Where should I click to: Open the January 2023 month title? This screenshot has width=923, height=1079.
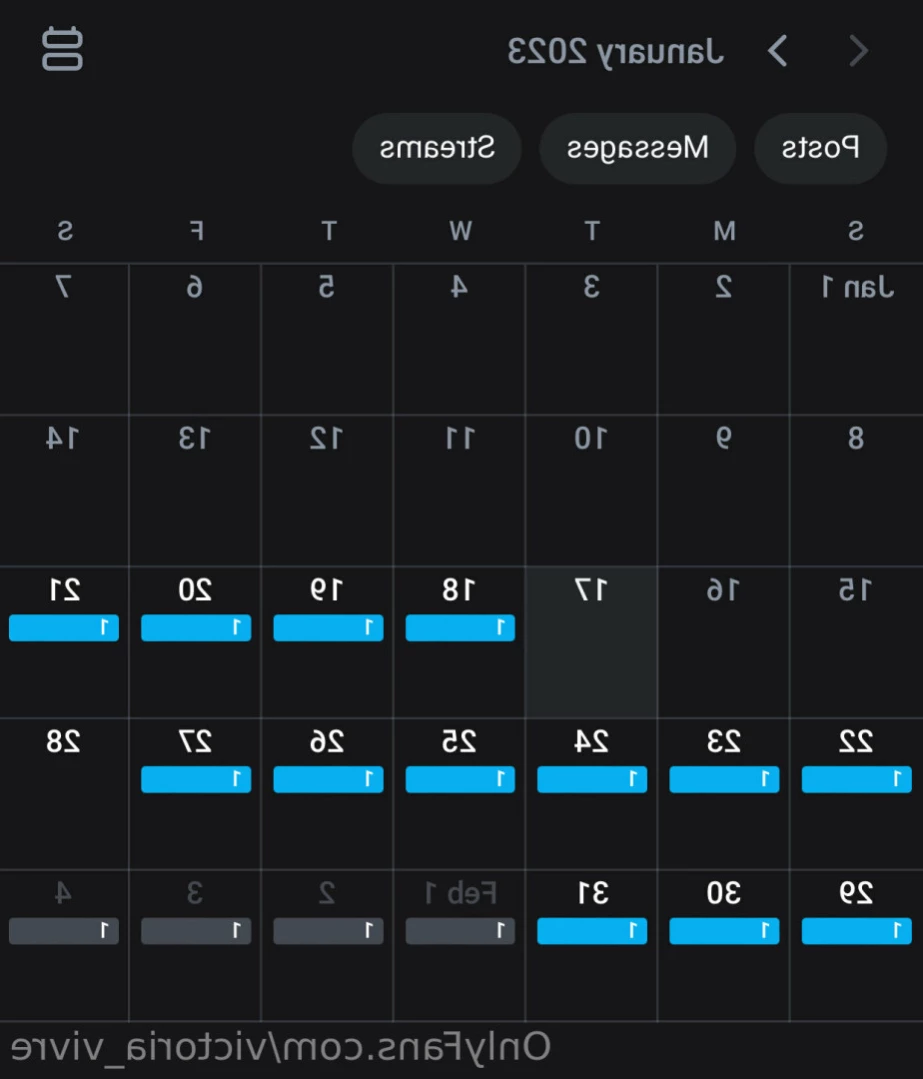[x=615, y=52]
